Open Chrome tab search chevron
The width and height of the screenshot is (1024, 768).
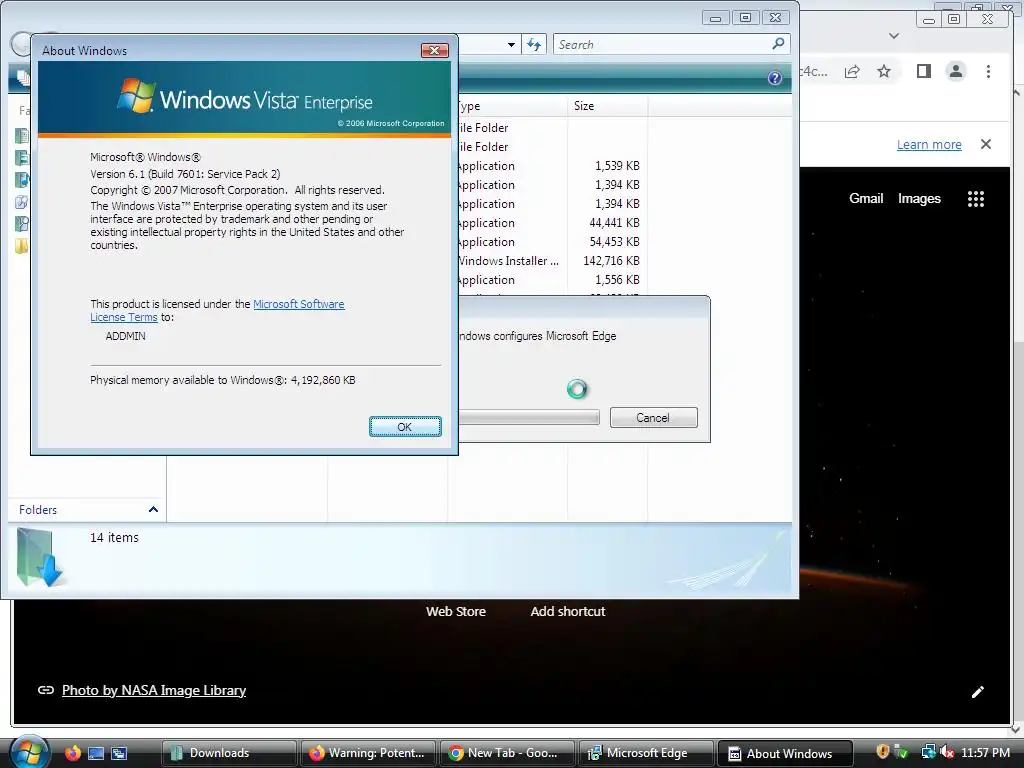click(x=894, y=36)
